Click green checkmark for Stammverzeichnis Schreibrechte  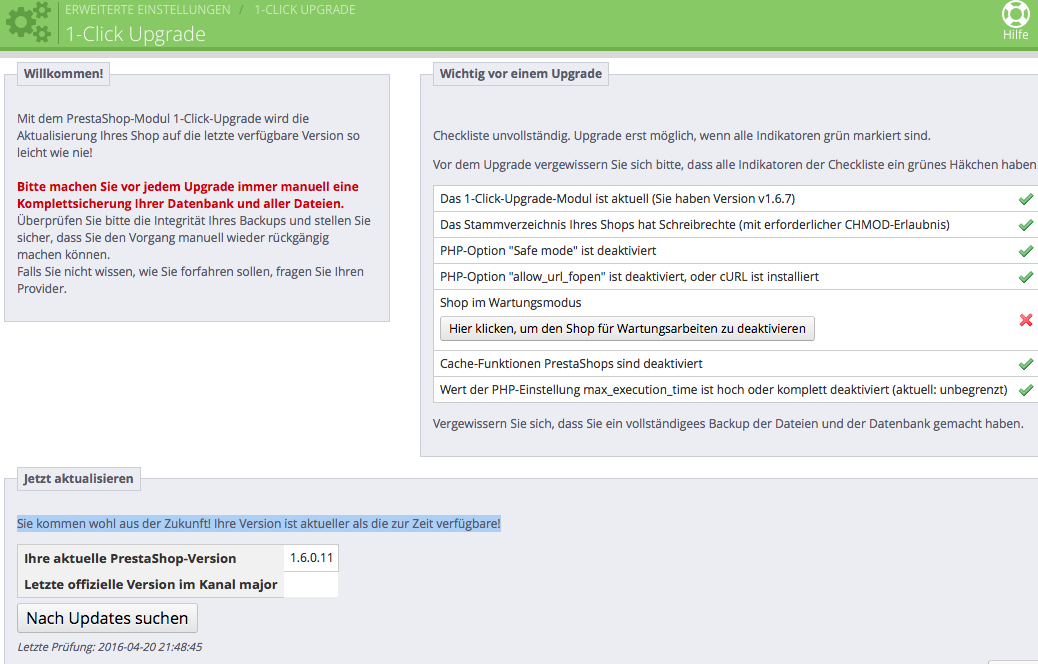pyautogui.click(x=1025, y=225)
